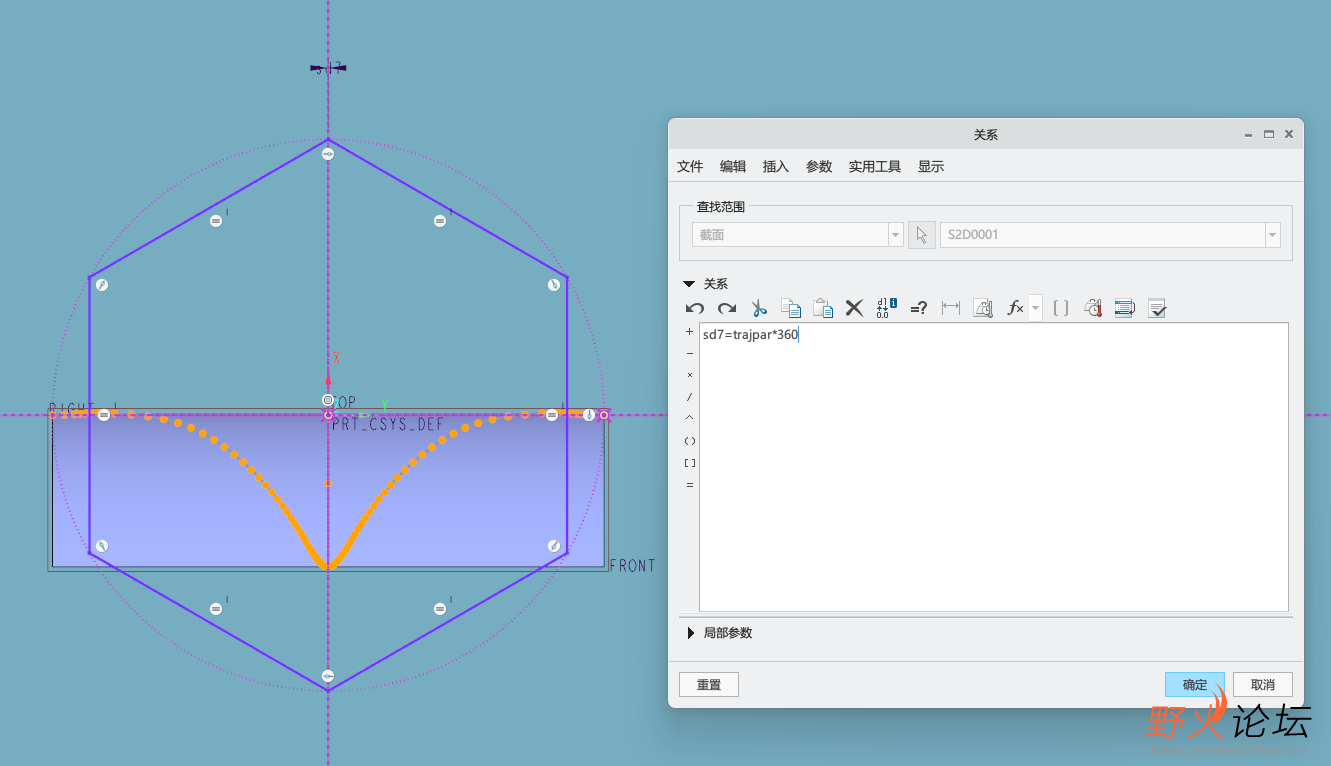Viewport: 1331px width, 766px height.
Task: Select the FRONT plane label
Action: click(x=633, y=565)
